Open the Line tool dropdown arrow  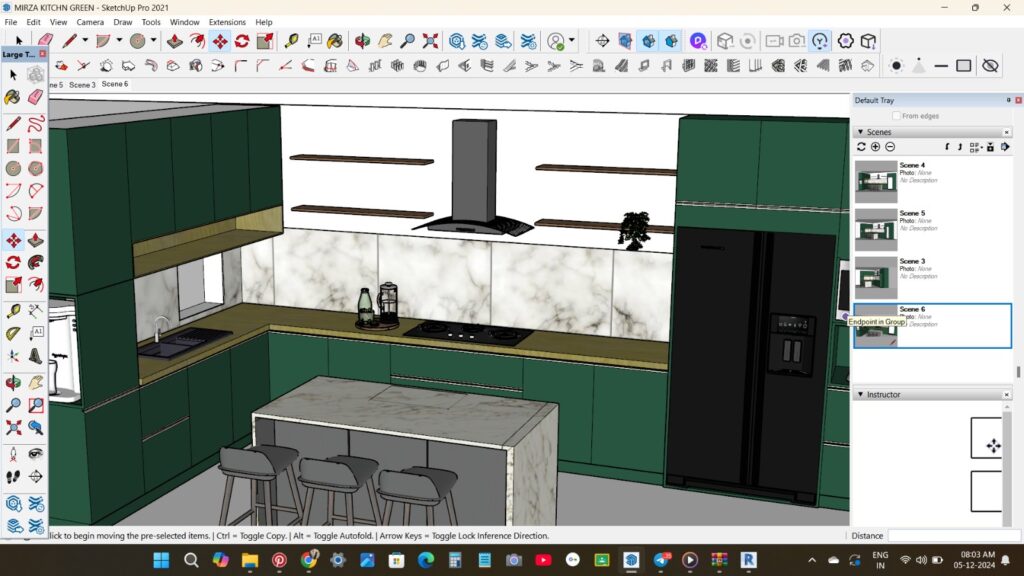pyautogui.click(x=85, y=40)
